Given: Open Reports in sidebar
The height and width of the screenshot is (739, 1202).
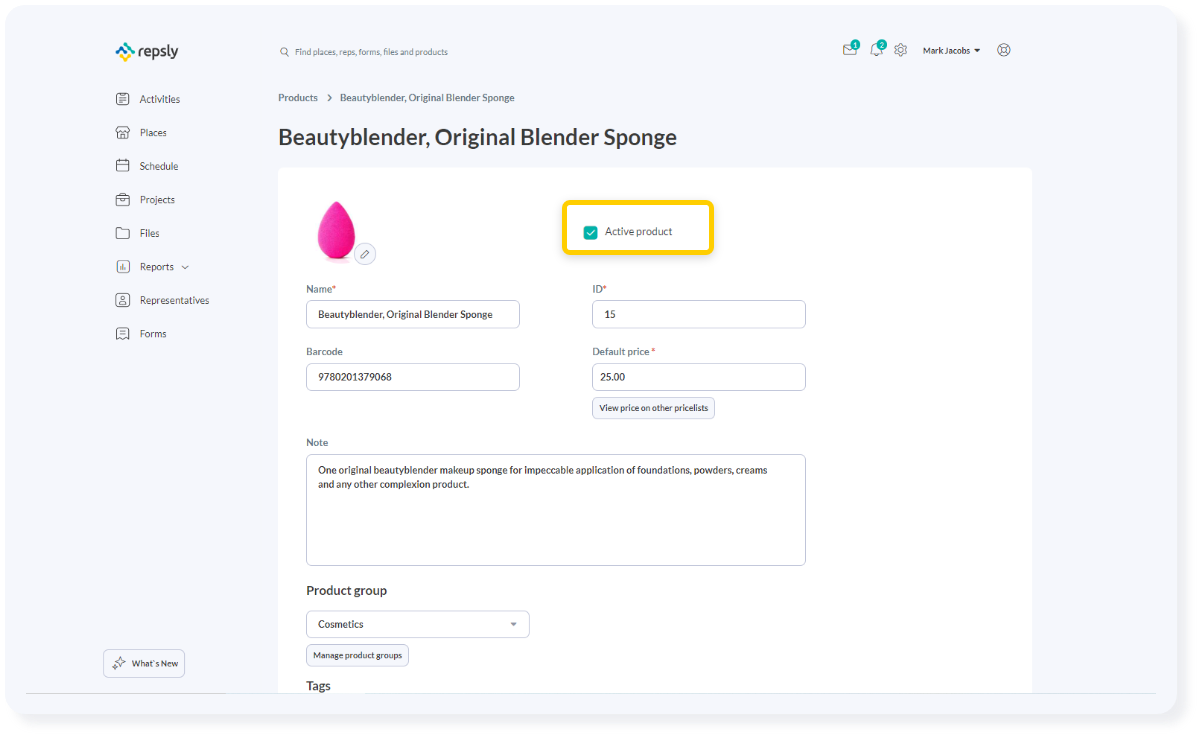Looking at the screenshot, I should click(x=157, y=267).
